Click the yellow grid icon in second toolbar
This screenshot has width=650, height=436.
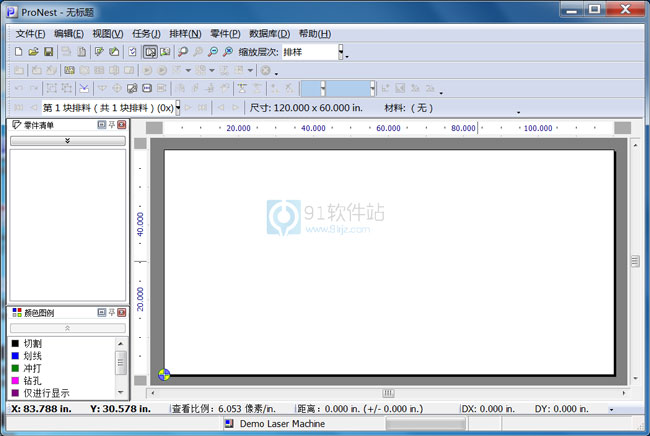pyautogui.click(x=69, y=70)
